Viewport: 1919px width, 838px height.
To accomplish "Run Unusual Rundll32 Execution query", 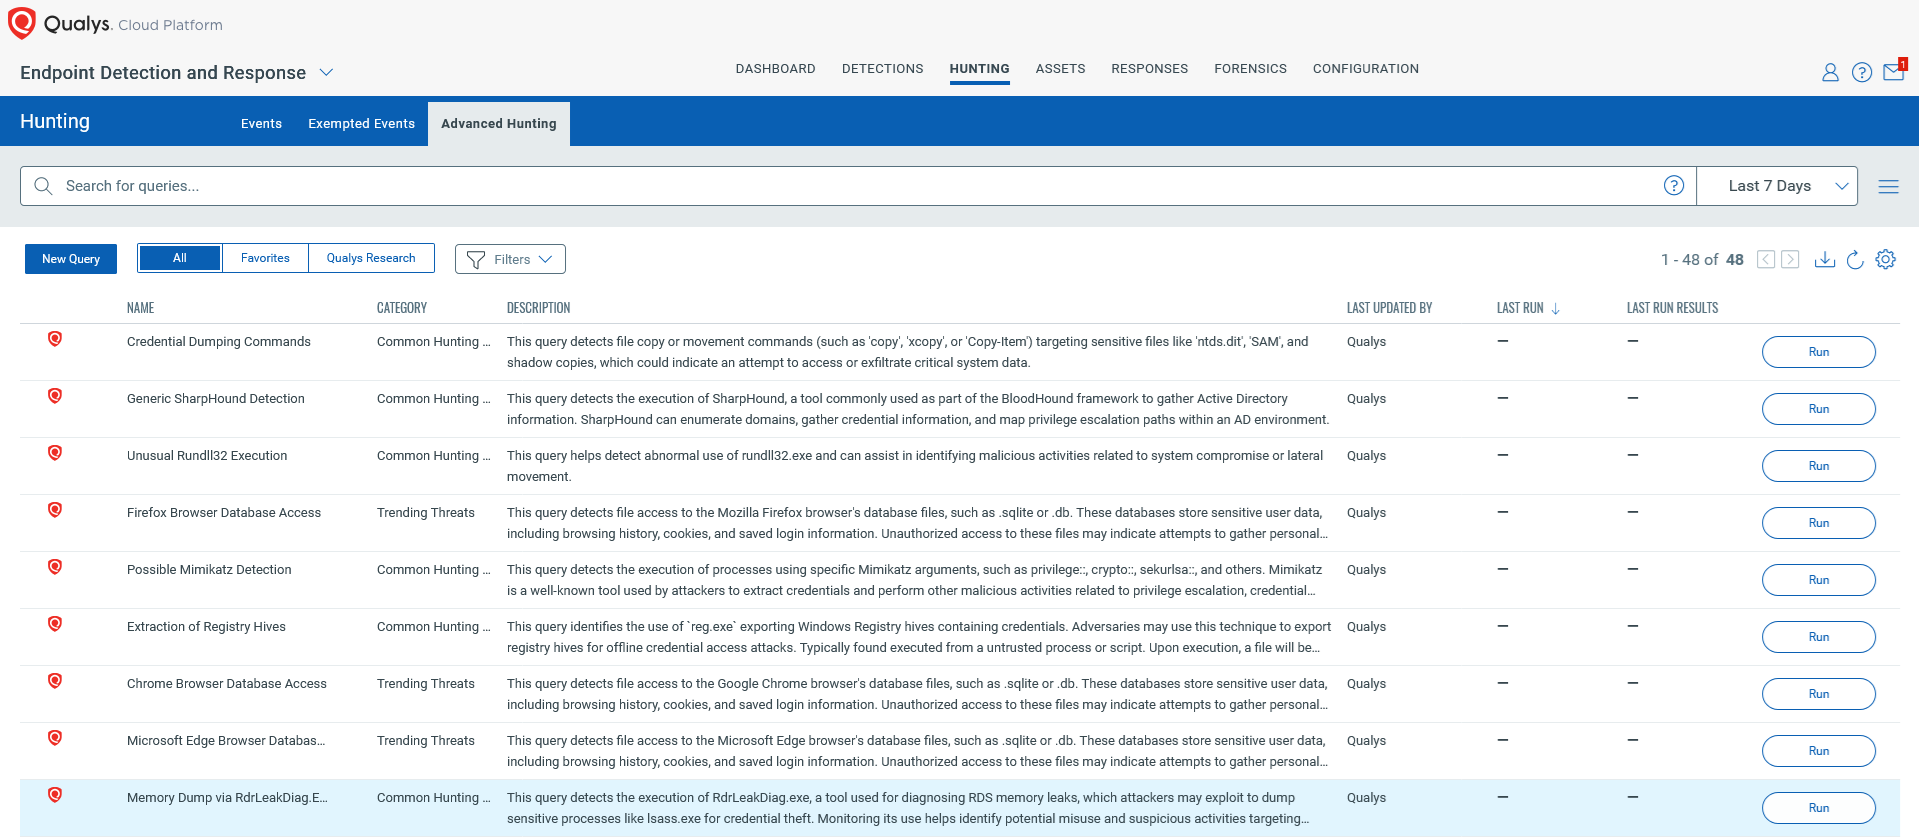I will [x=1818, y=466].
